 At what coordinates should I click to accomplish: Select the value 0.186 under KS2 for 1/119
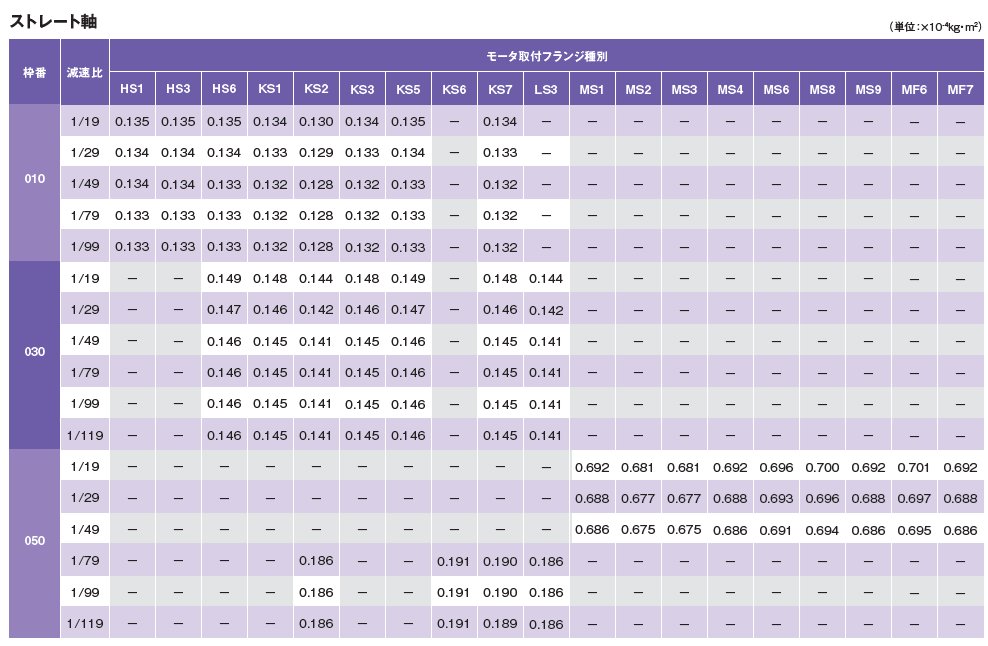[x=317, y=622]
